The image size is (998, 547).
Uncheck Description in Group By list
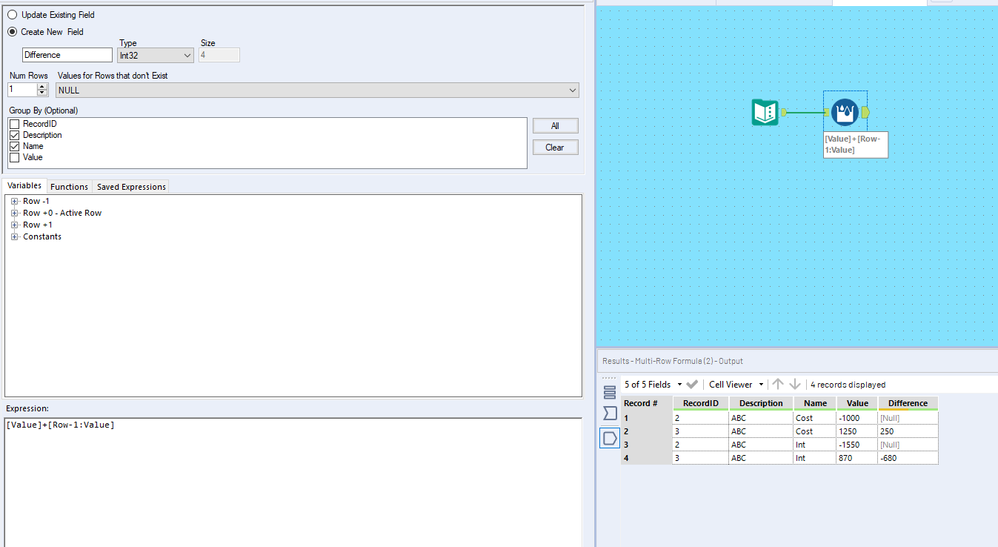point(15,135)
